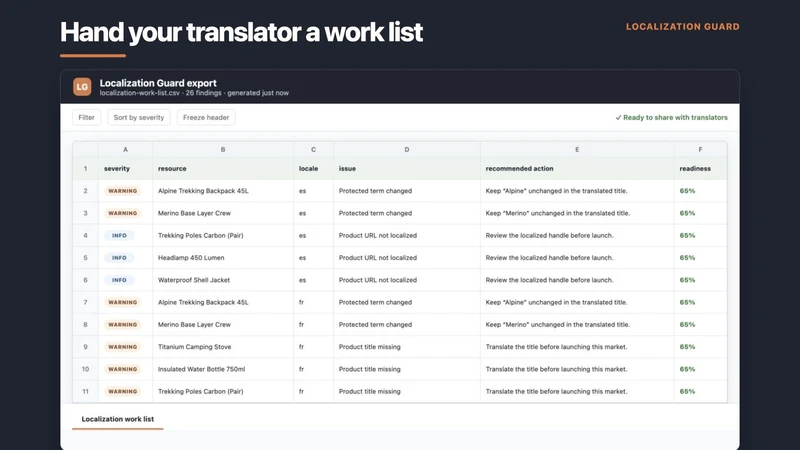Screen dimensions: 800x450
Task: Click LOCALIZATION GUARD brand label
Action: coord(683,27)
